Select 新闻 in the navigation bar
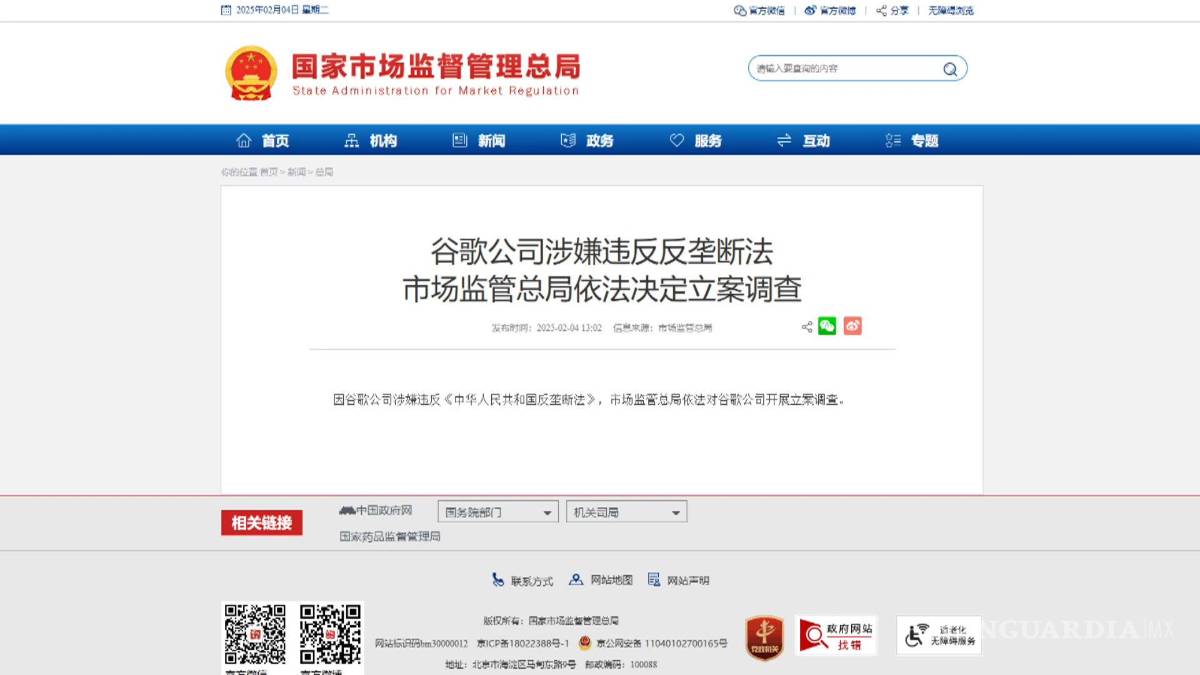This screenshot has width=1200, height=675. coord(491,140)
